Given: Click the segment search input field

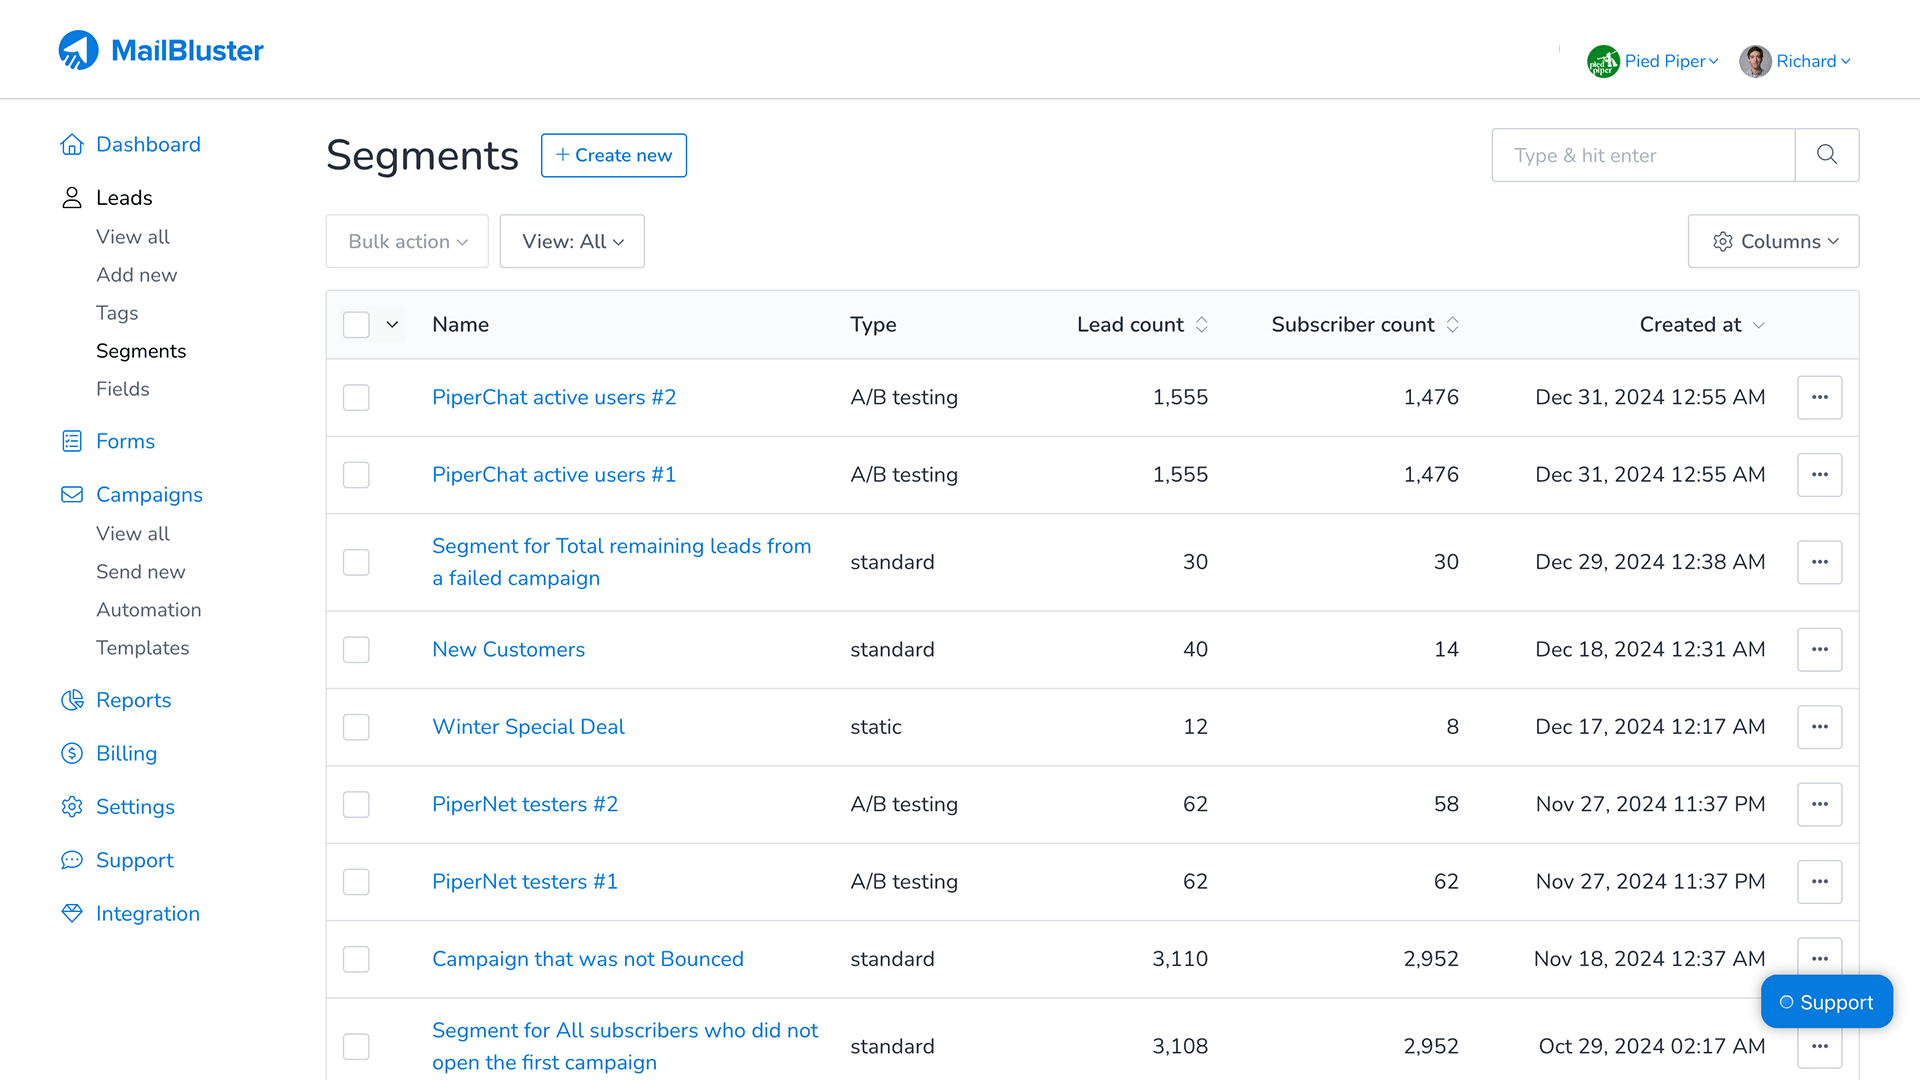Looking at the screenshot, I should 1643,155.
